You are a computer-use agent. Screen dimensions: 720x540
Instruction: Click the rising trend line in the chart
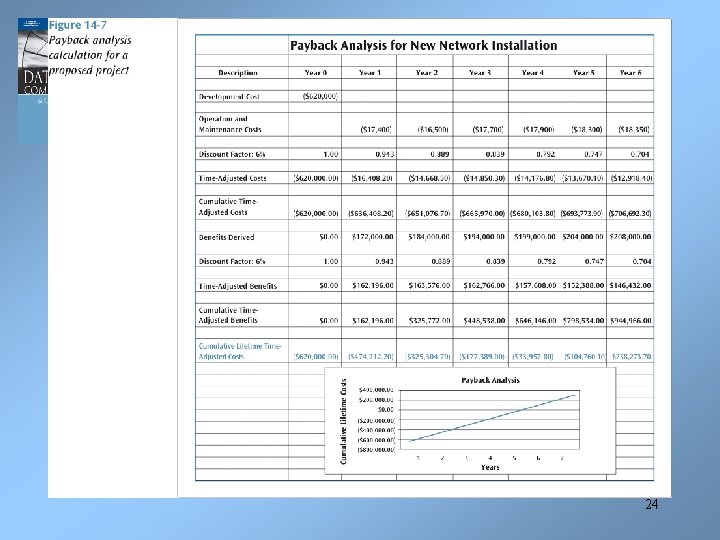(x=492, y=418)
